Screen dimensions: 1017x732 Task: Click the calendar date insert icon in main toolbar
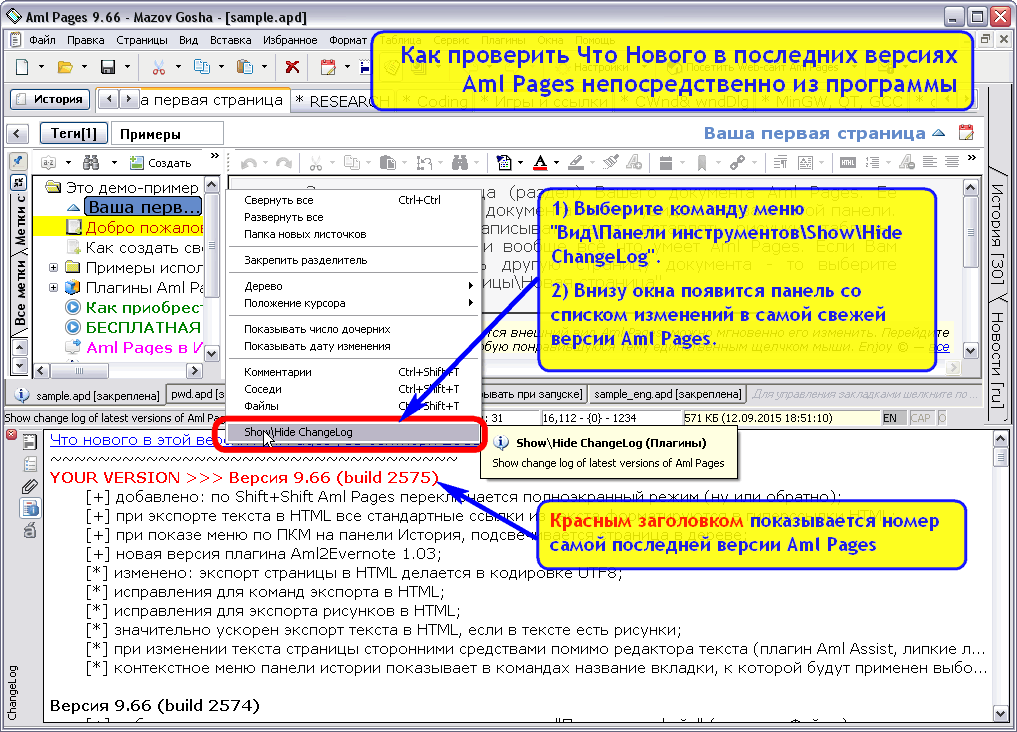coord(328,67)
